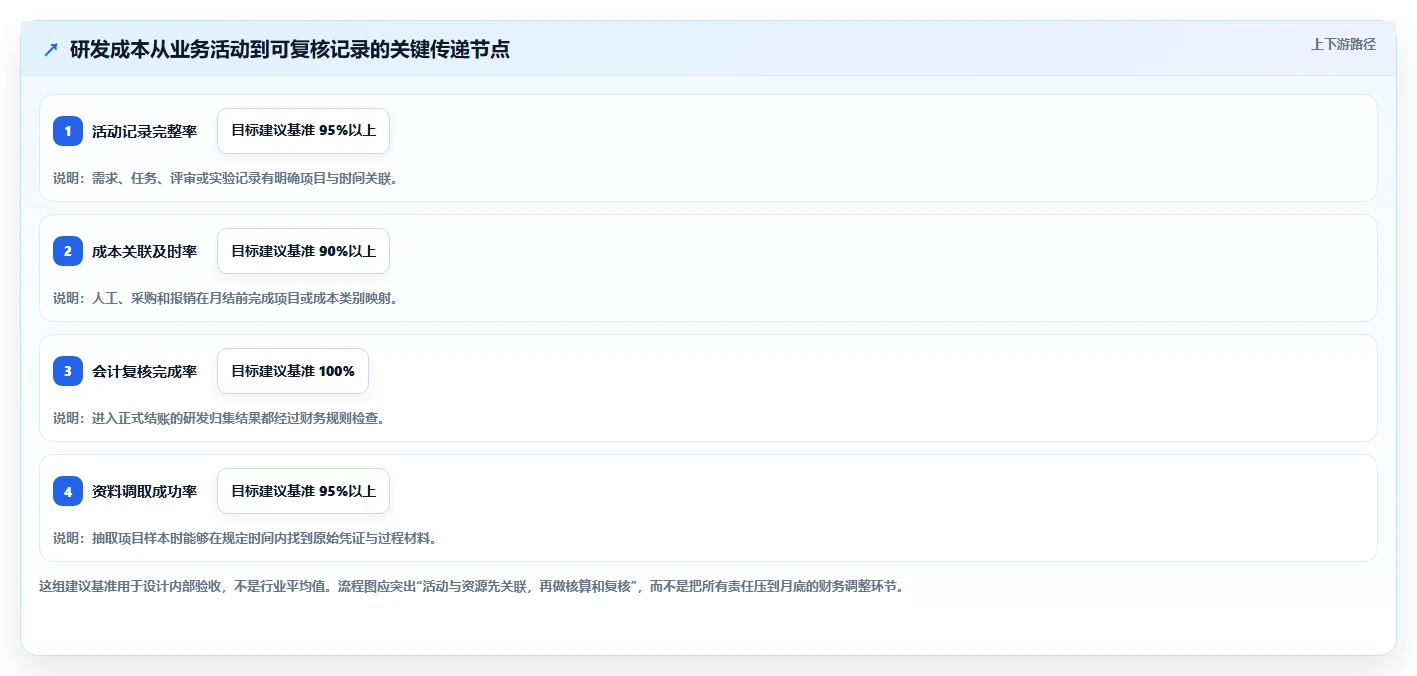Click the description about 进入正式结账的研发归集结果
The width and height of the screenshot is (1417, 676).
pyautogui.click(x=219, y=418)
